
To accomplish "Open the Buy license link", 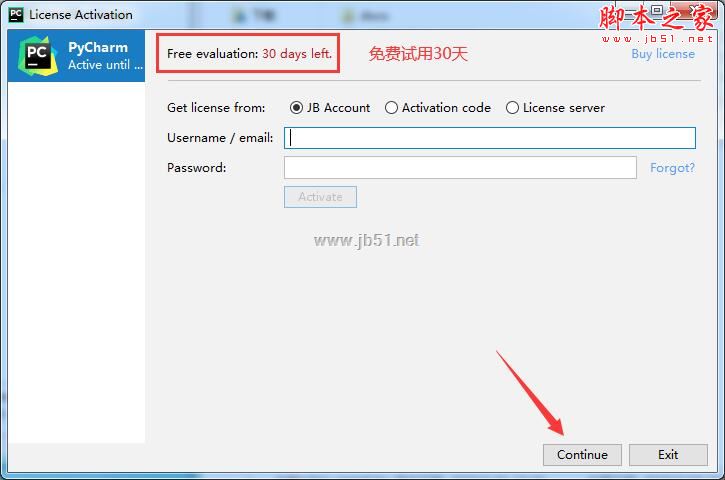I will pos(663,54).
